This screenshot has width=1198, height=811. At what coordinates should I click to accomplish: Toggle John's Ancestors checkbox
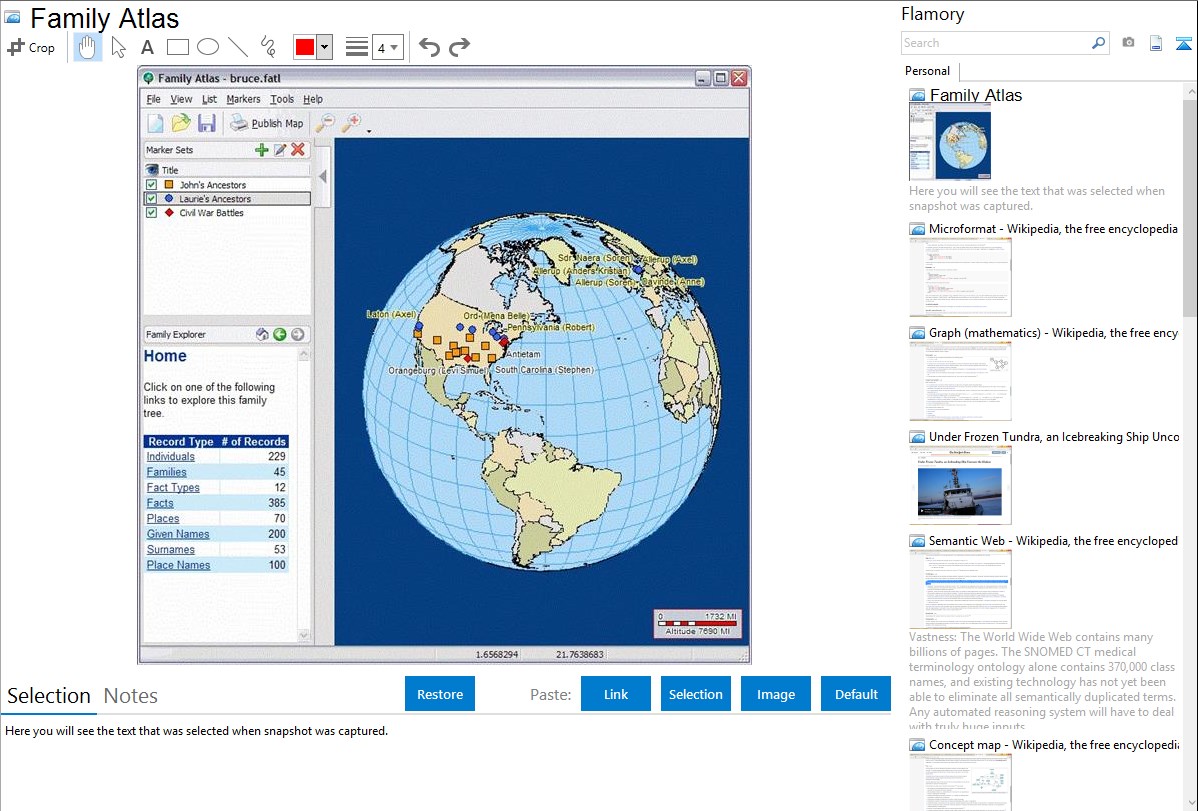[151, 185]
